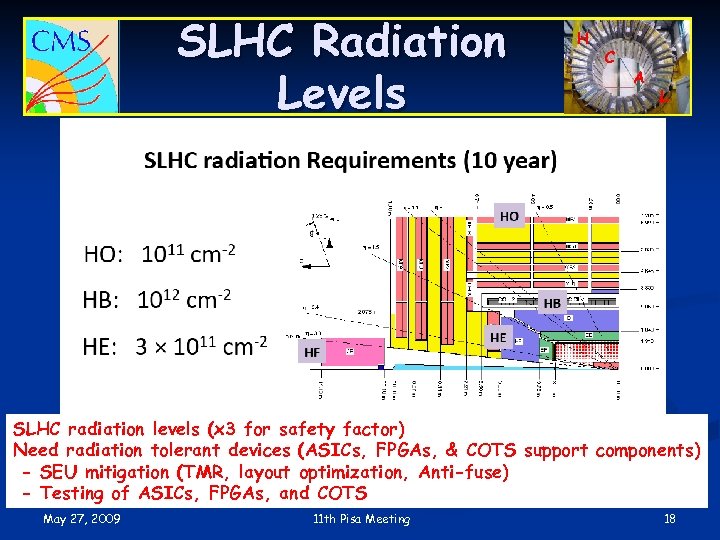Click the HCAL detector ring photo
The width and height of the screenshot is (720, 540).
[627, 67]
